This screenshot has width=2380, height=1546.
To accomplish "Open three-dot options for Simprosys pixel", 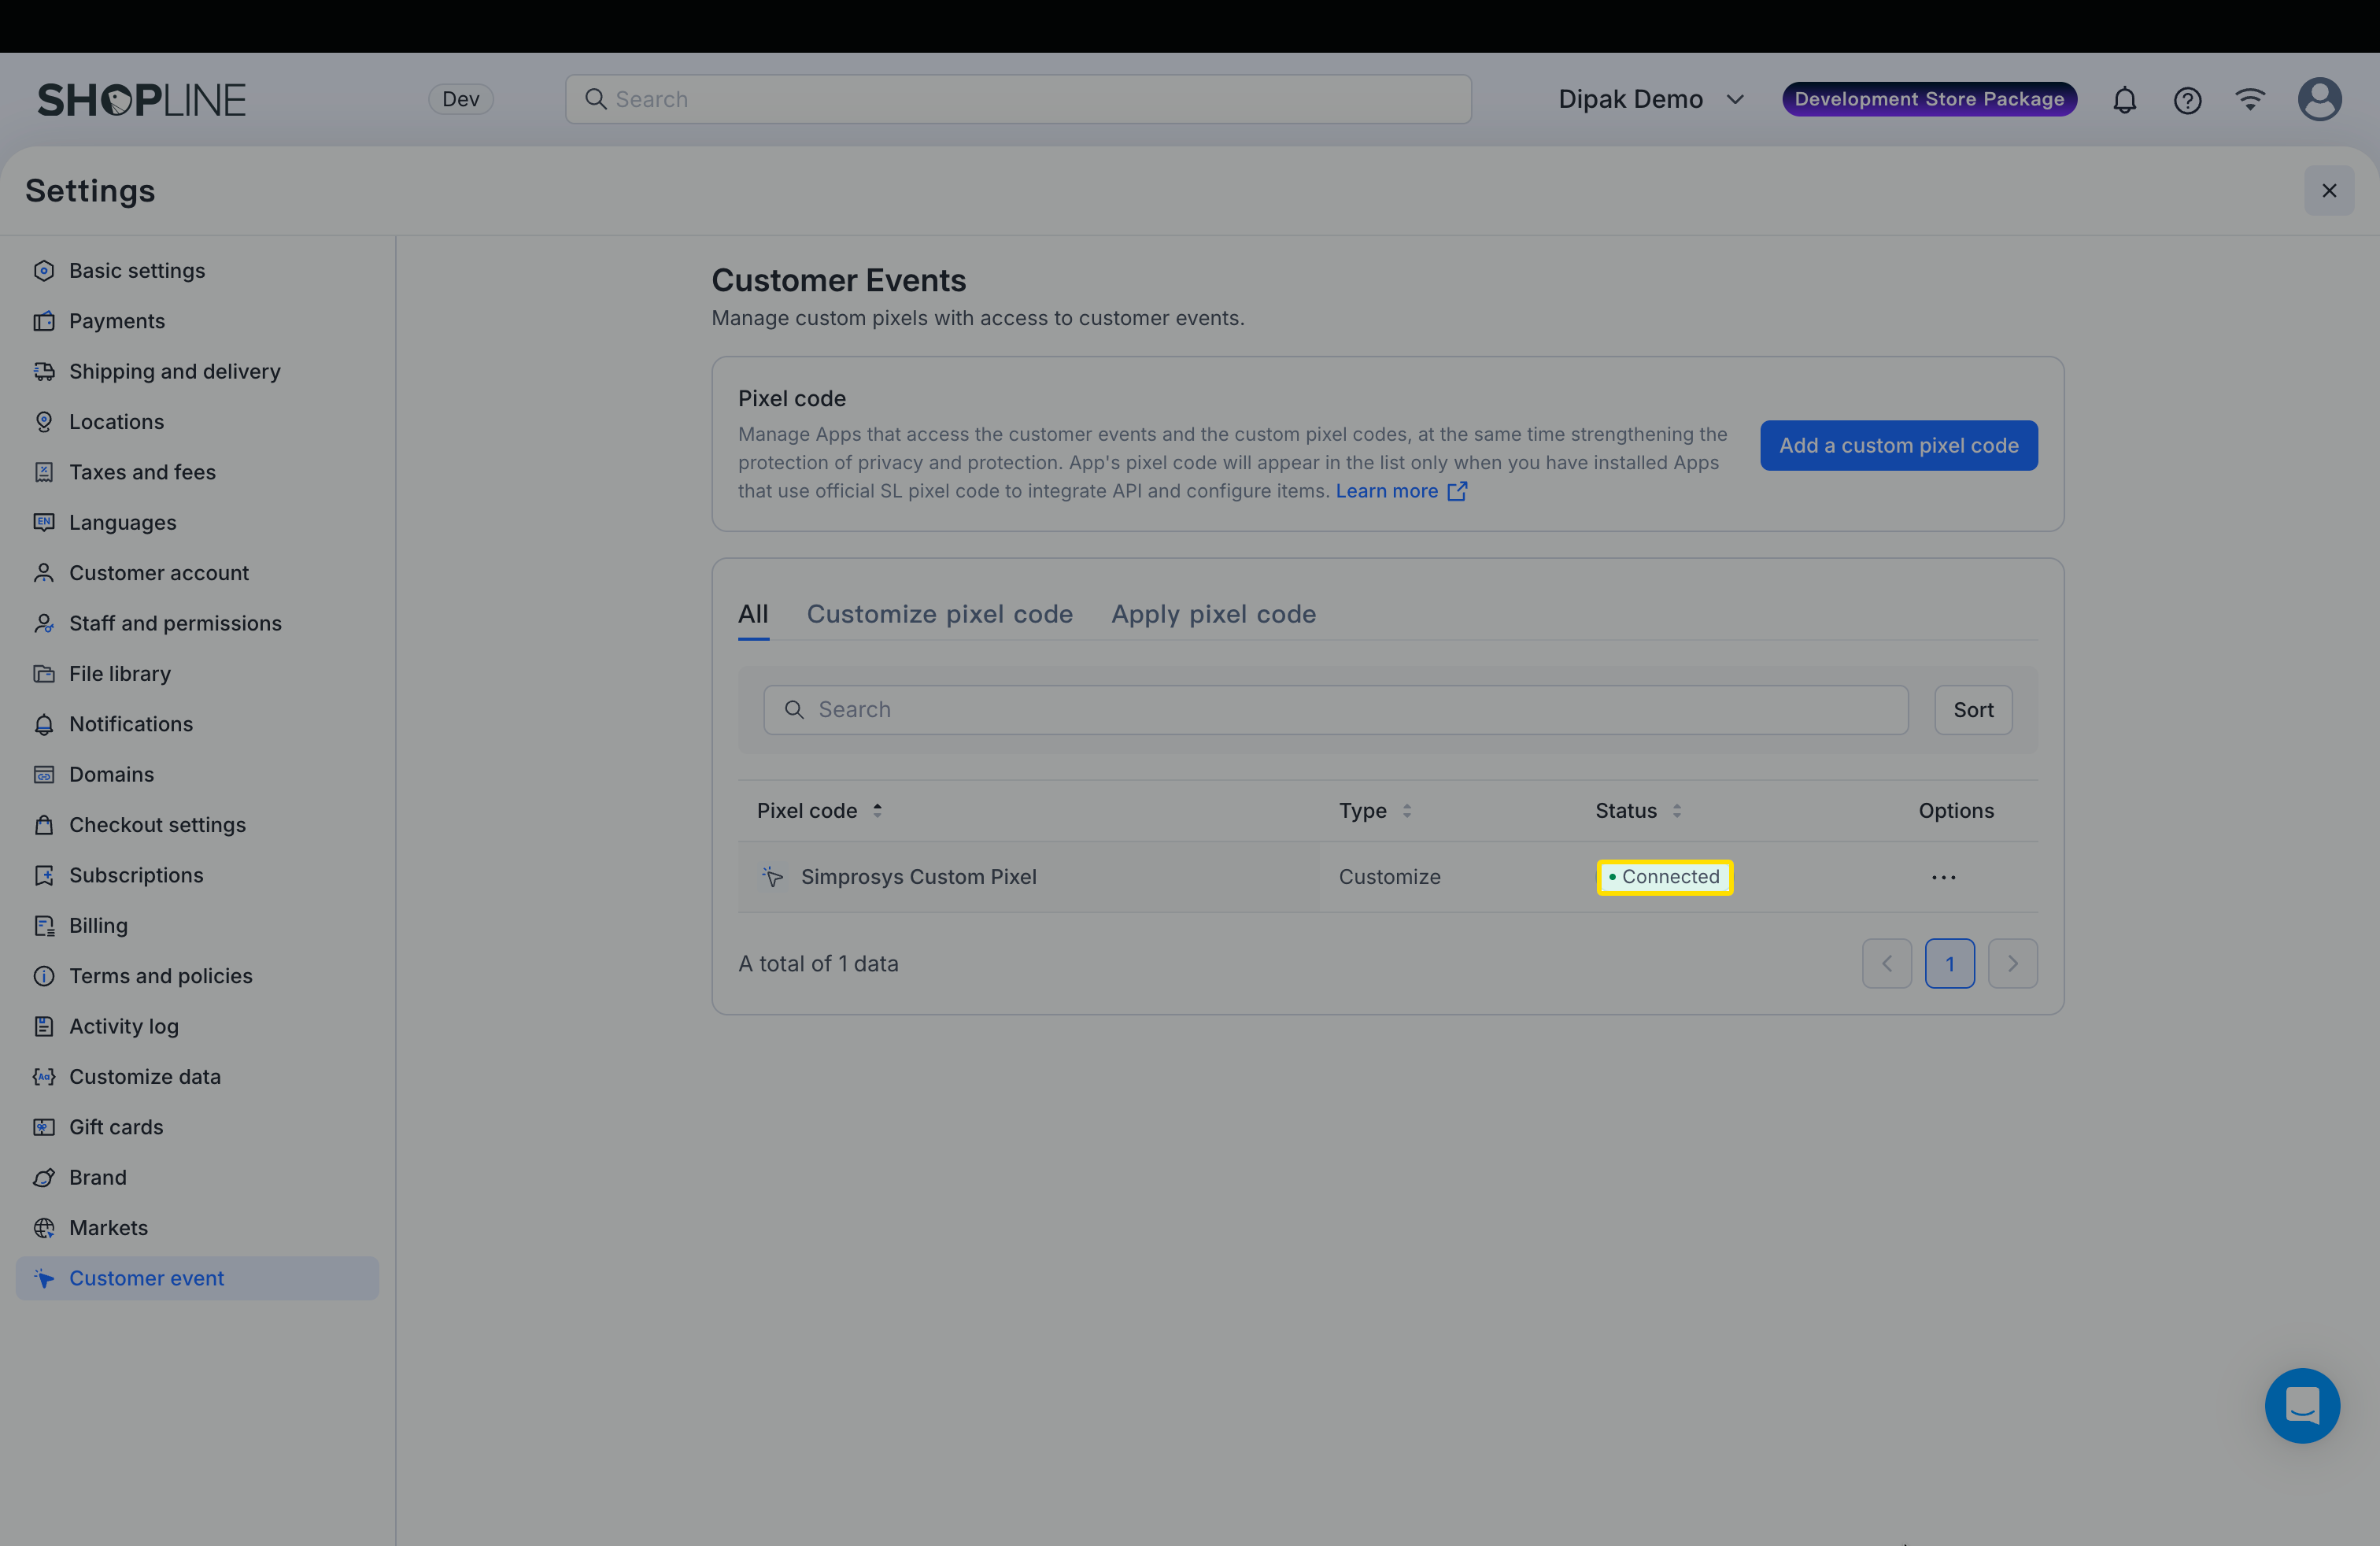I will coord(1943,877).
